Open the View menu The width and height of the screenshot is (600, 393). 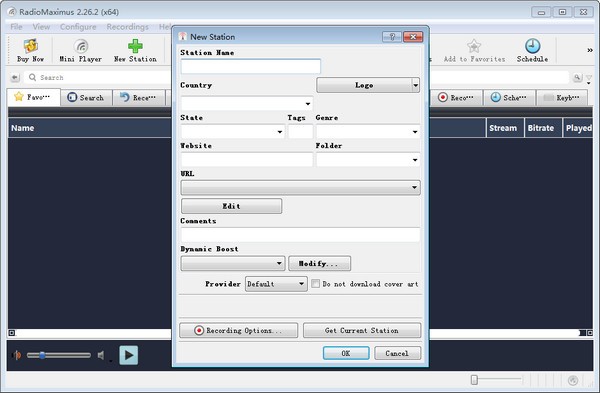click(x=41, y=27)
